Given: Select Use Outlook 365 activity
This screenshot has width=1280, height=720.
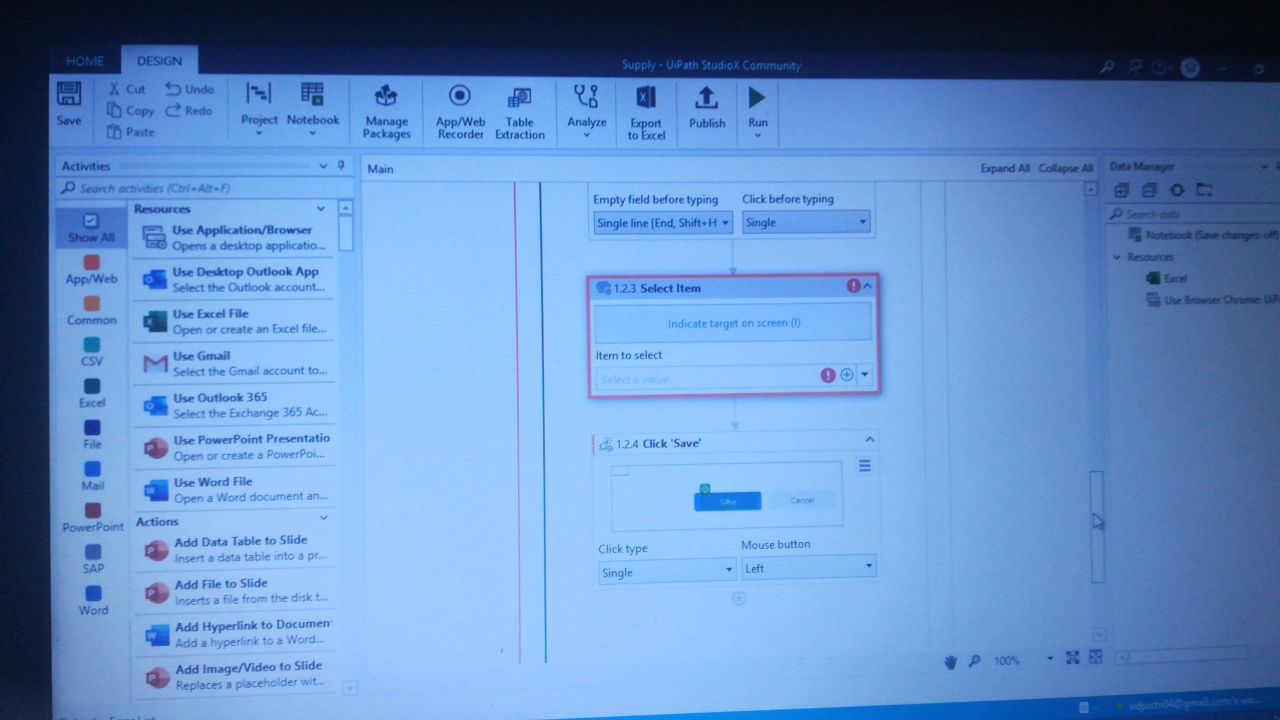Looking at the screenshot, I should point(234,405).
